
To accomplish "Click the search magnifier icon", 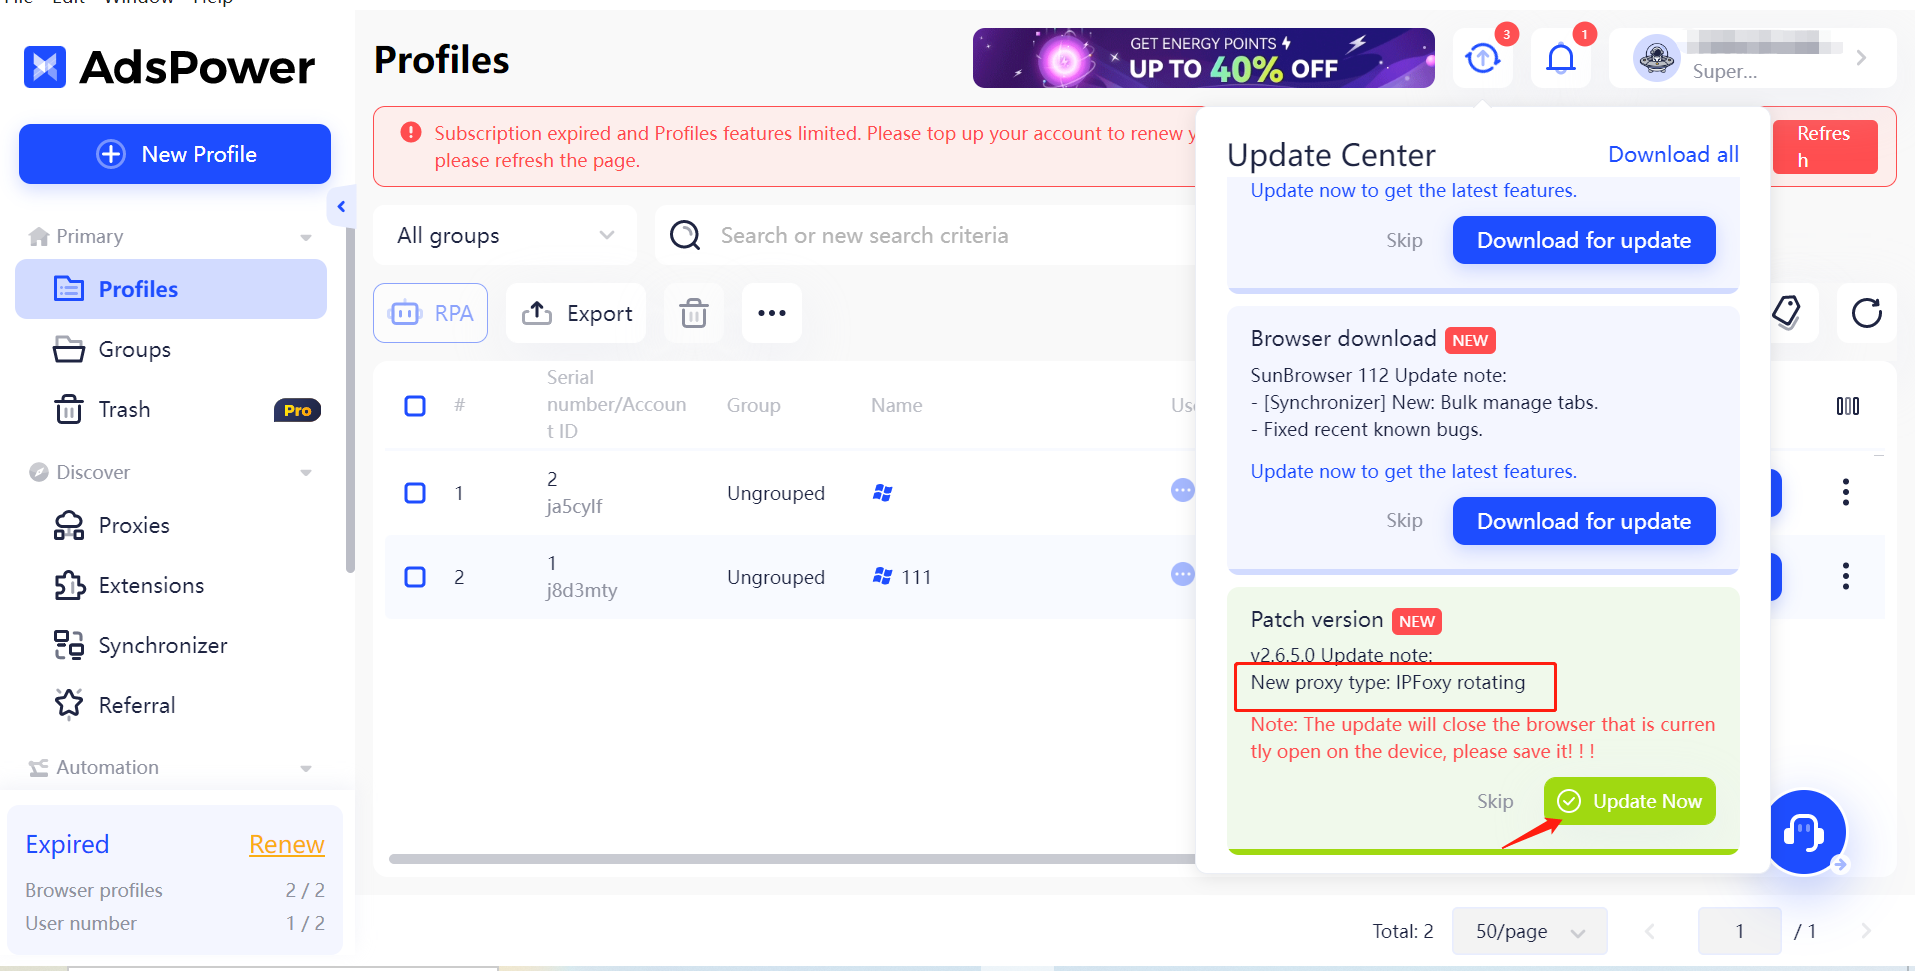I will 685,235.
